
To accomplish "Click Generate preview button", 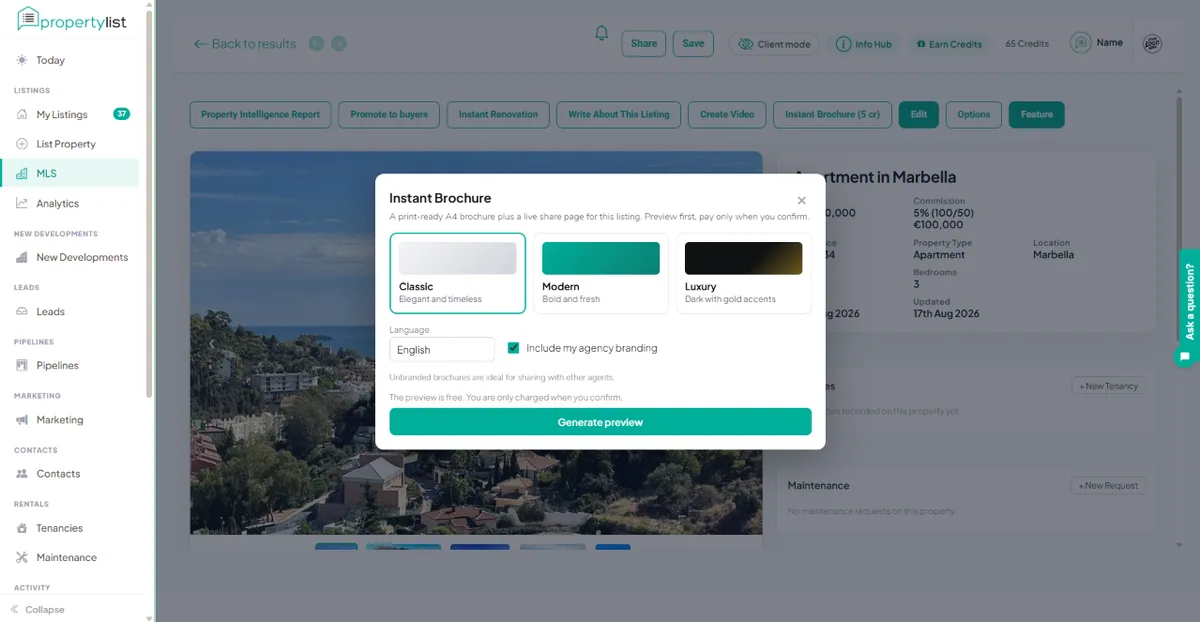I will tap(600, 422).
